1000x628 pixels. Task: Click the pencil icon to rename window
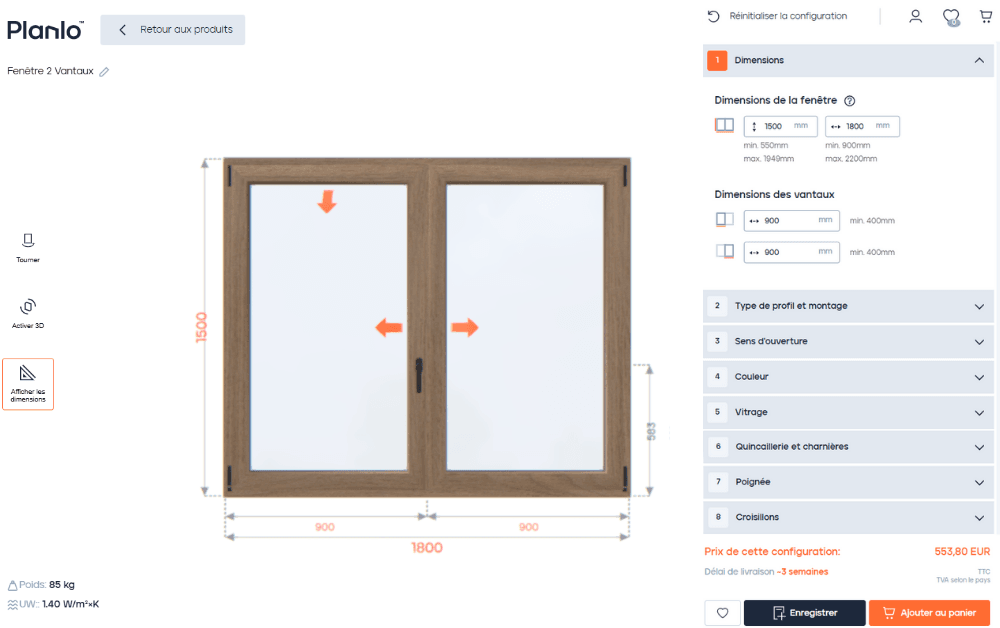pyautogui.click(x=104, y=72)
